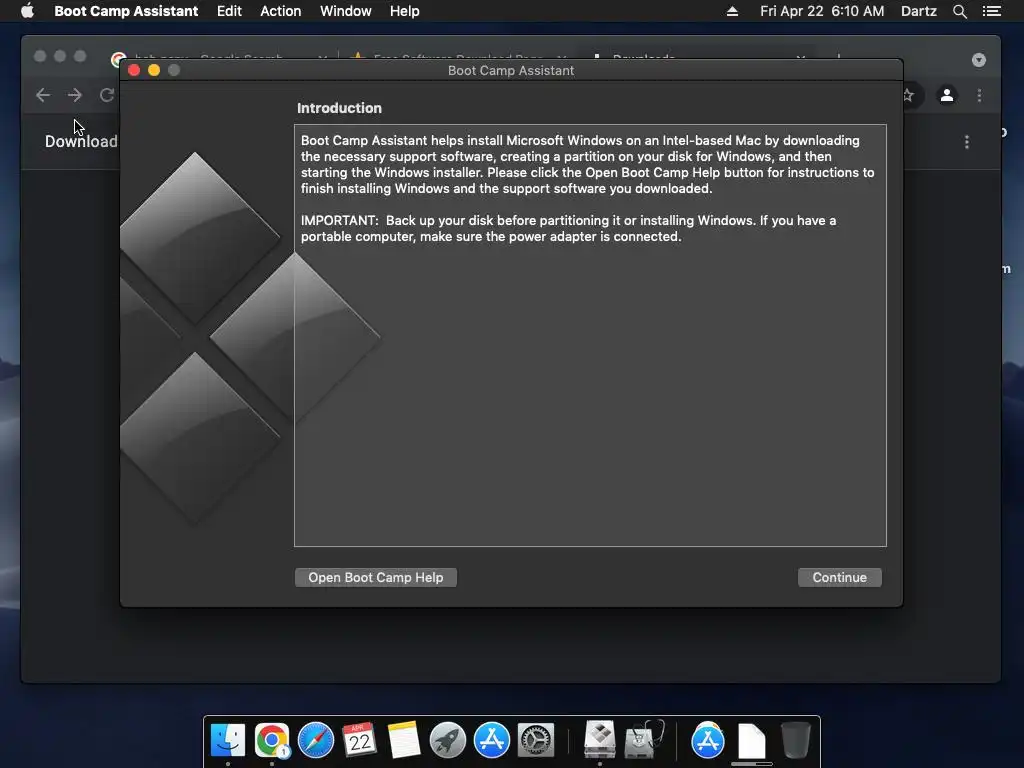Open Safari from the Dock
Viewport: 1024px width, 768px height.
pyautogui.click(x=315, y=740)
